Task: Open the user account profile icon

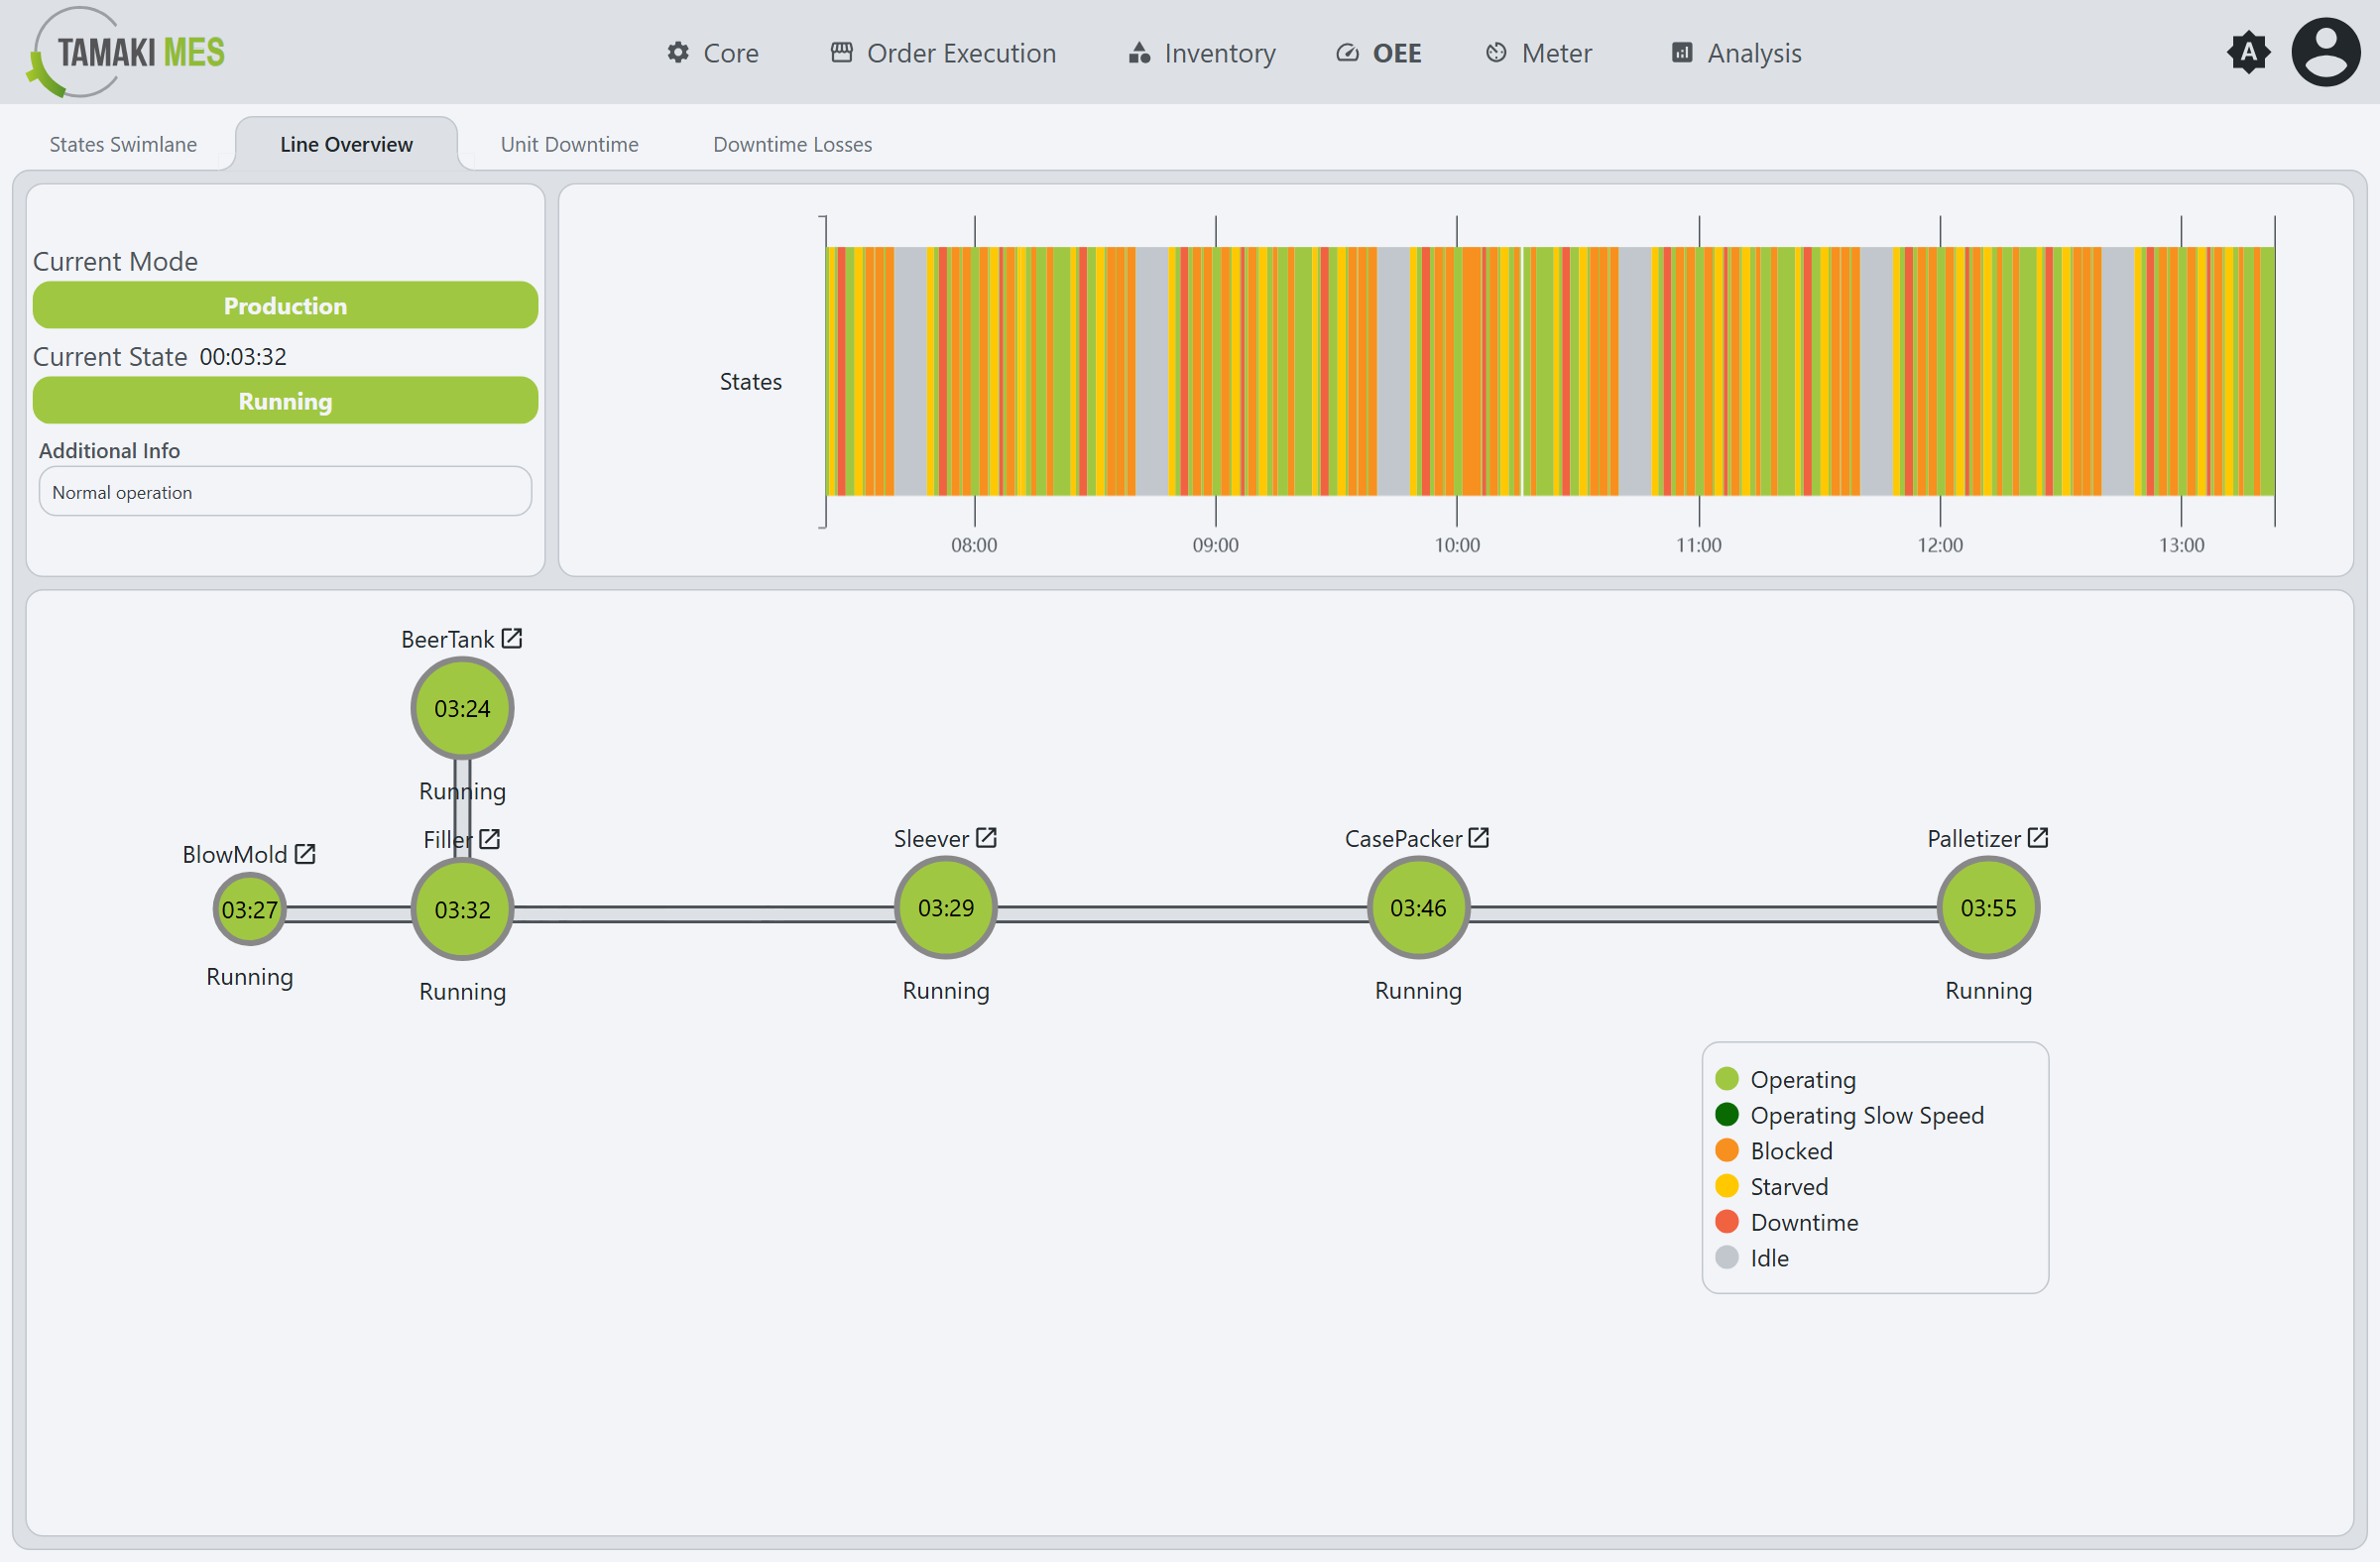Action: coord(2325,52)
